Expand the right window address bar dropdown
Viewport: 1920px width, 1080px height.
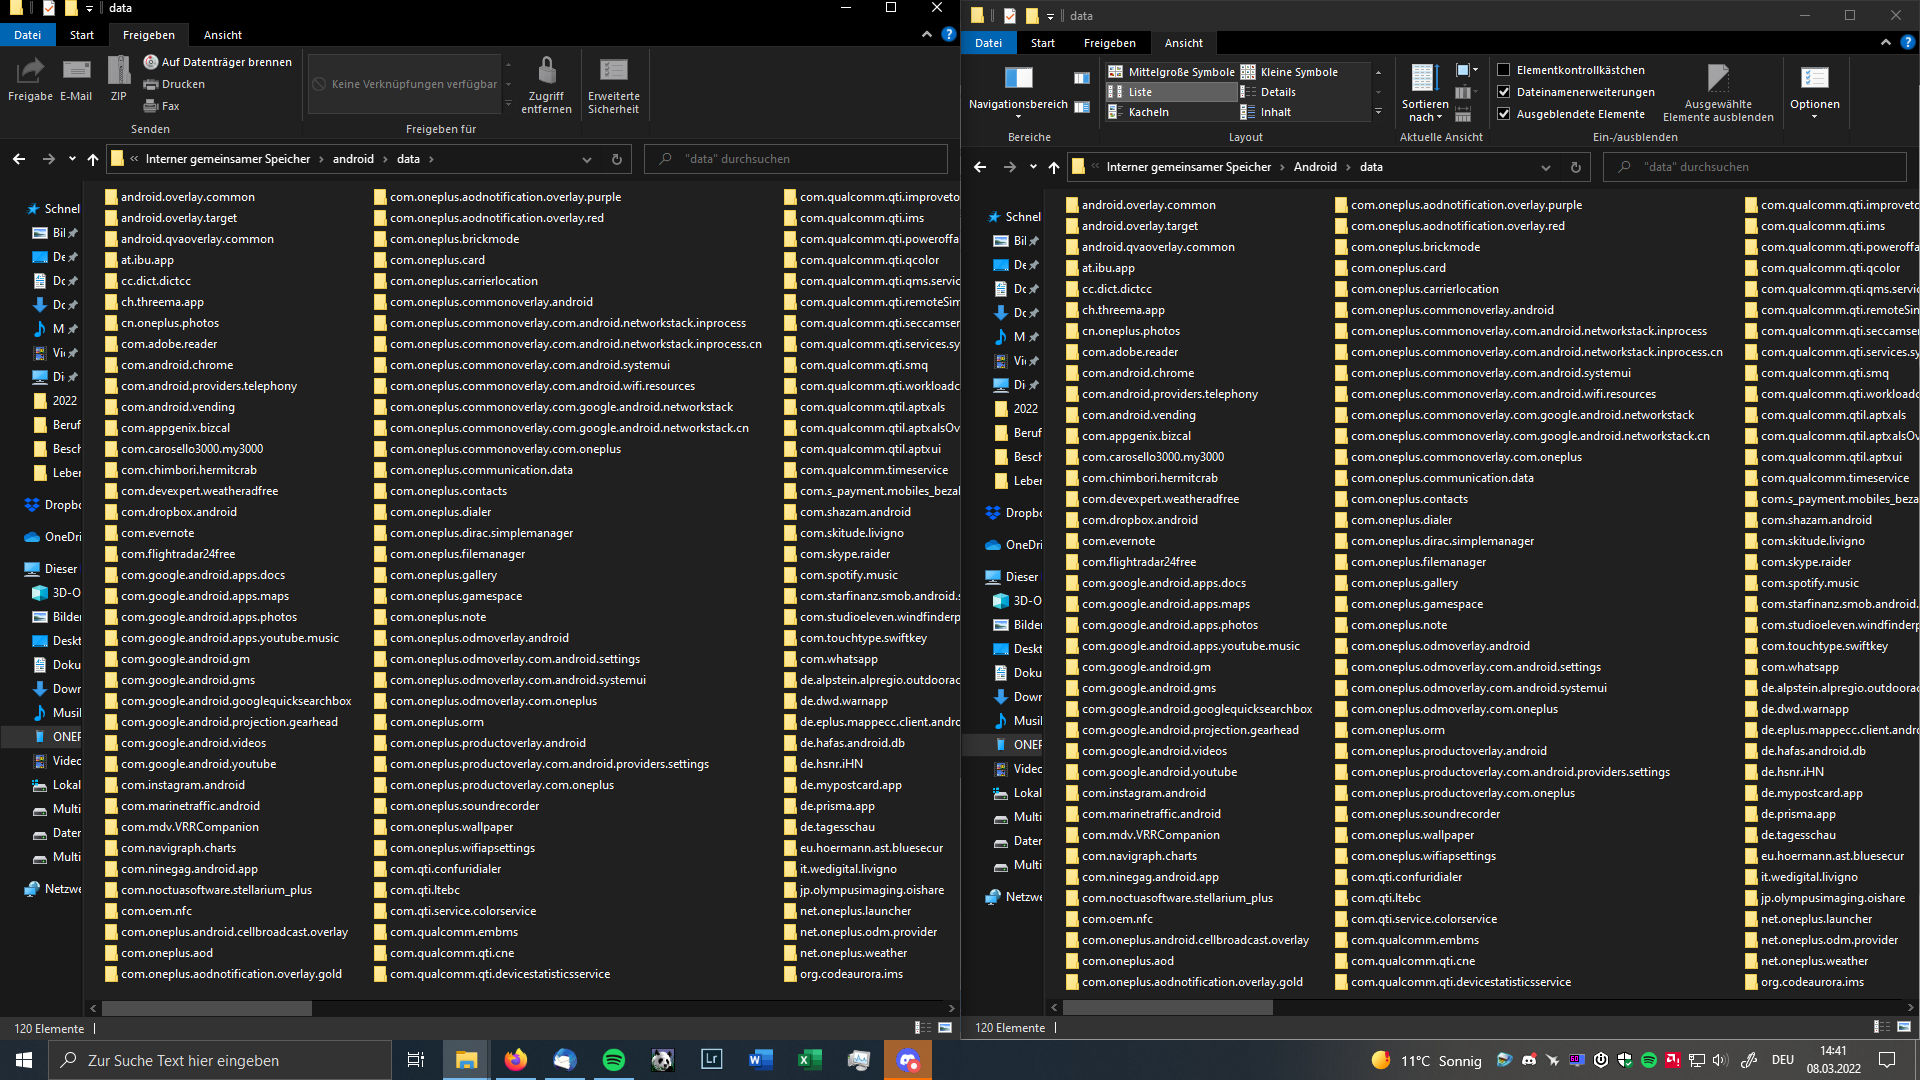click(x=1546, y=167)
